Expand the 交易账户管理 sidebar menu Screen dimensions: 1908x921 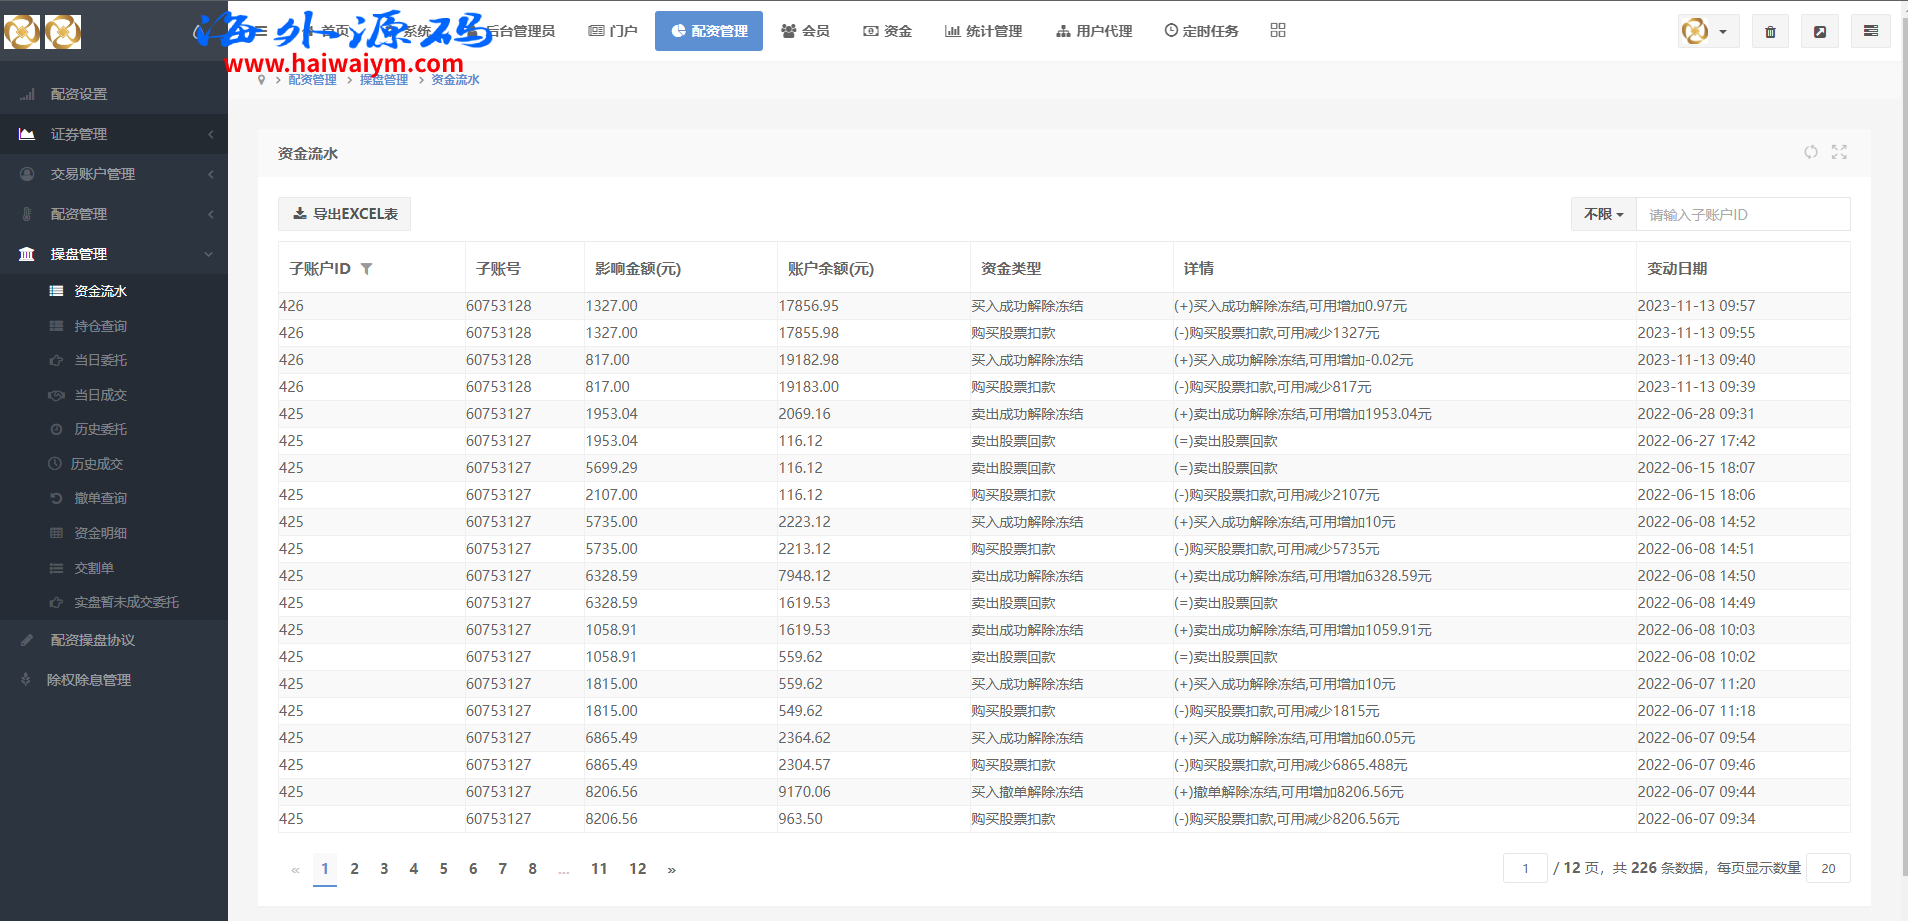pos(113,174)
